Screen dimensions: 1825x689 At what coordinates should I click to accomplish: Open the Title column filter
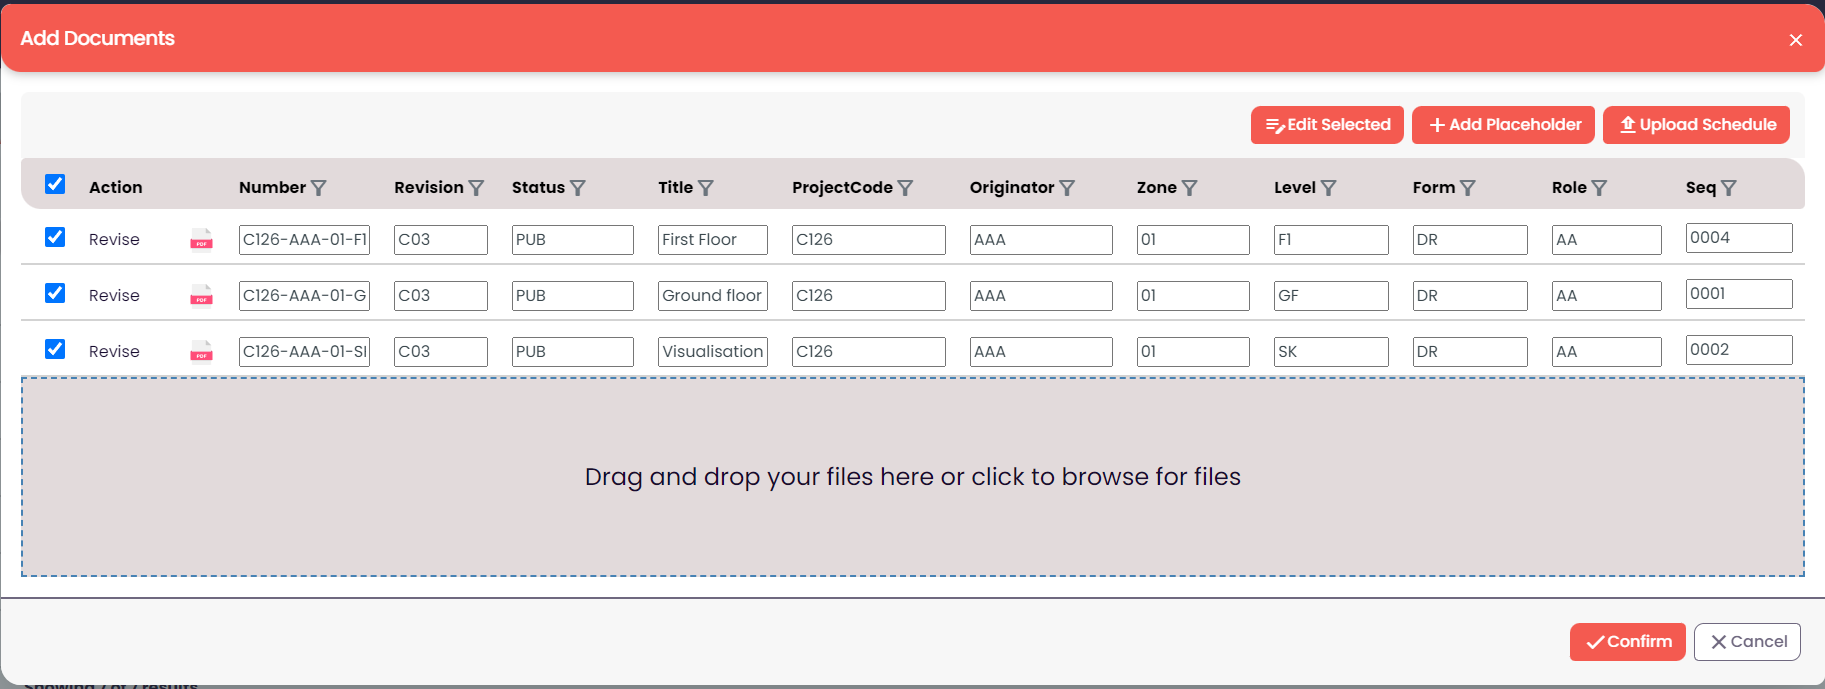tap(705, 188)
